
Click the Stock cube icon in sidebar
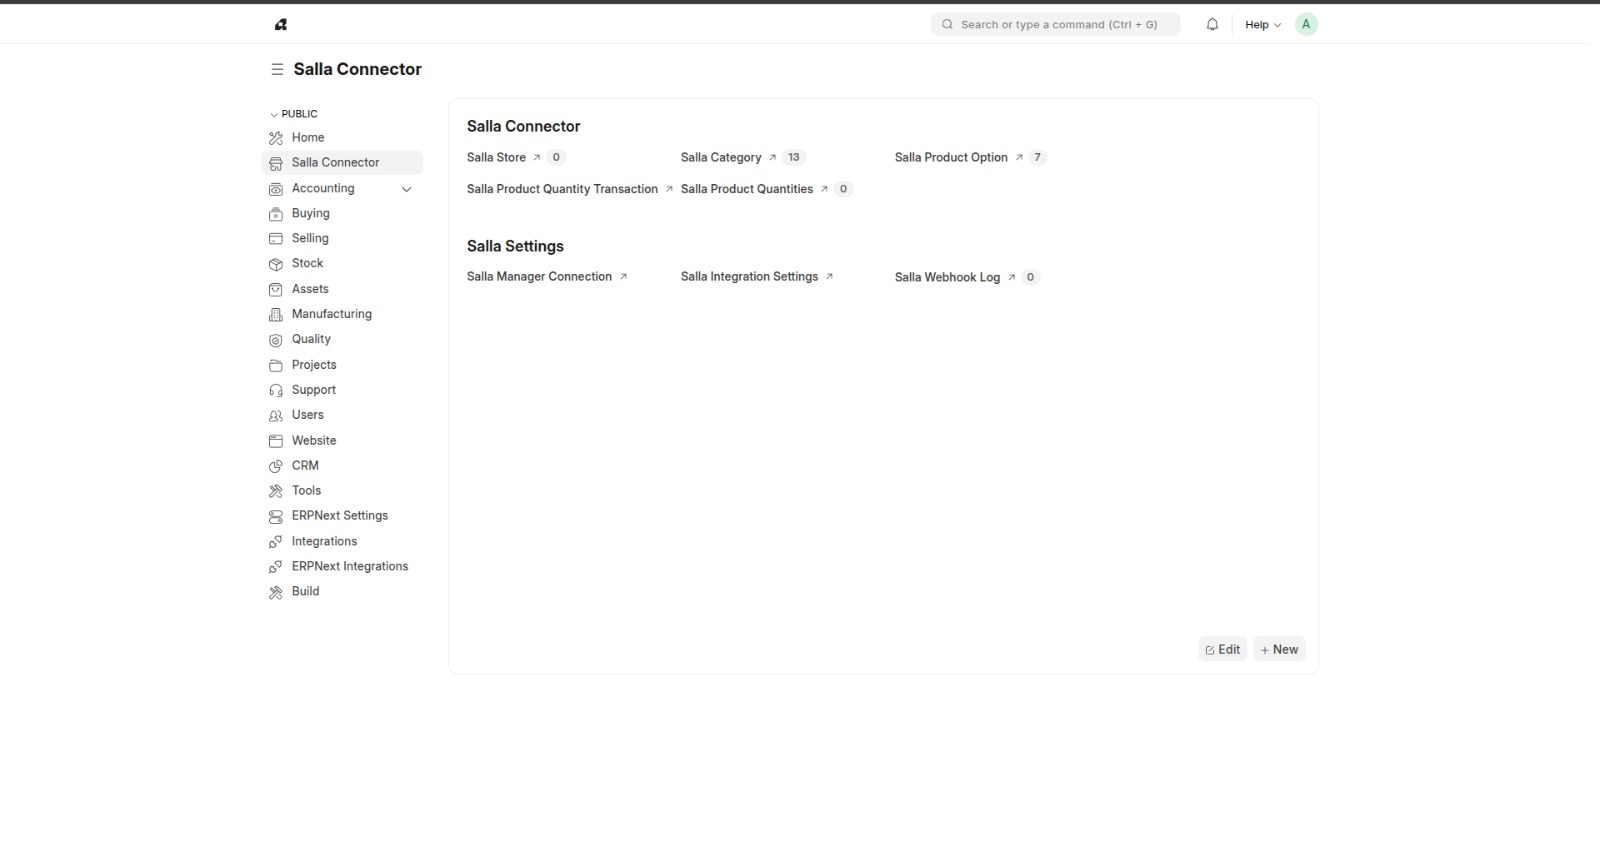(x=276, y=264)
